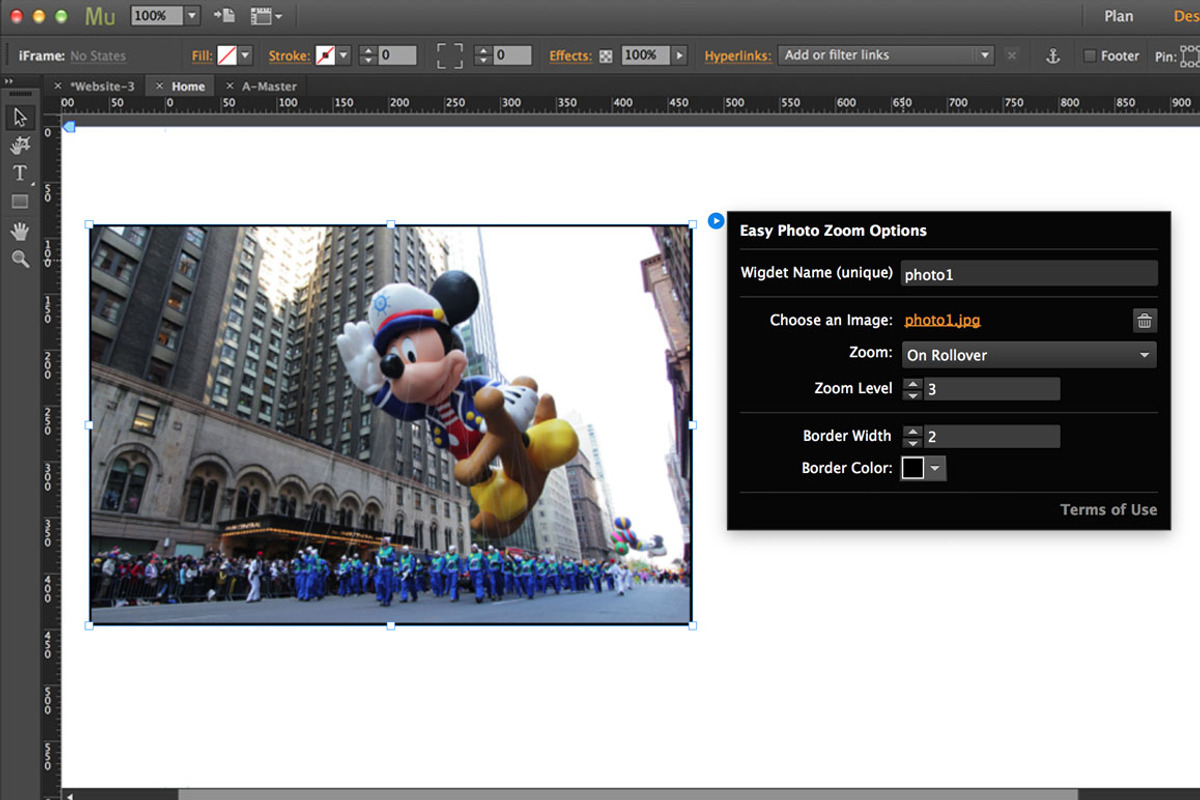Click the corner radius value field

pos(512,56)
